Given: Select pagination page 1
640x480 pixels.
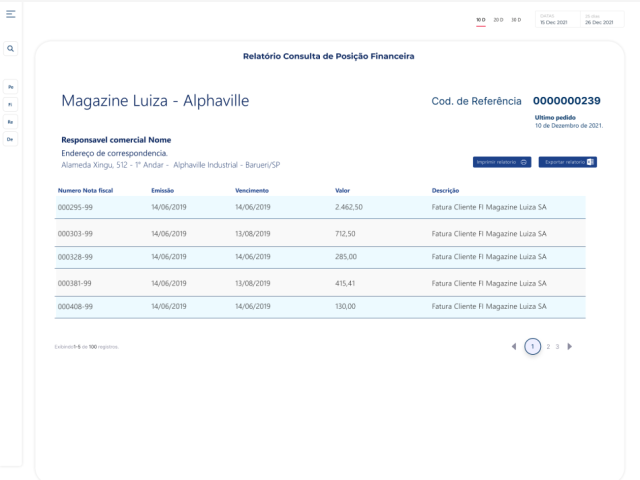Looking at the screenshot, I should [x=533, y=347].
